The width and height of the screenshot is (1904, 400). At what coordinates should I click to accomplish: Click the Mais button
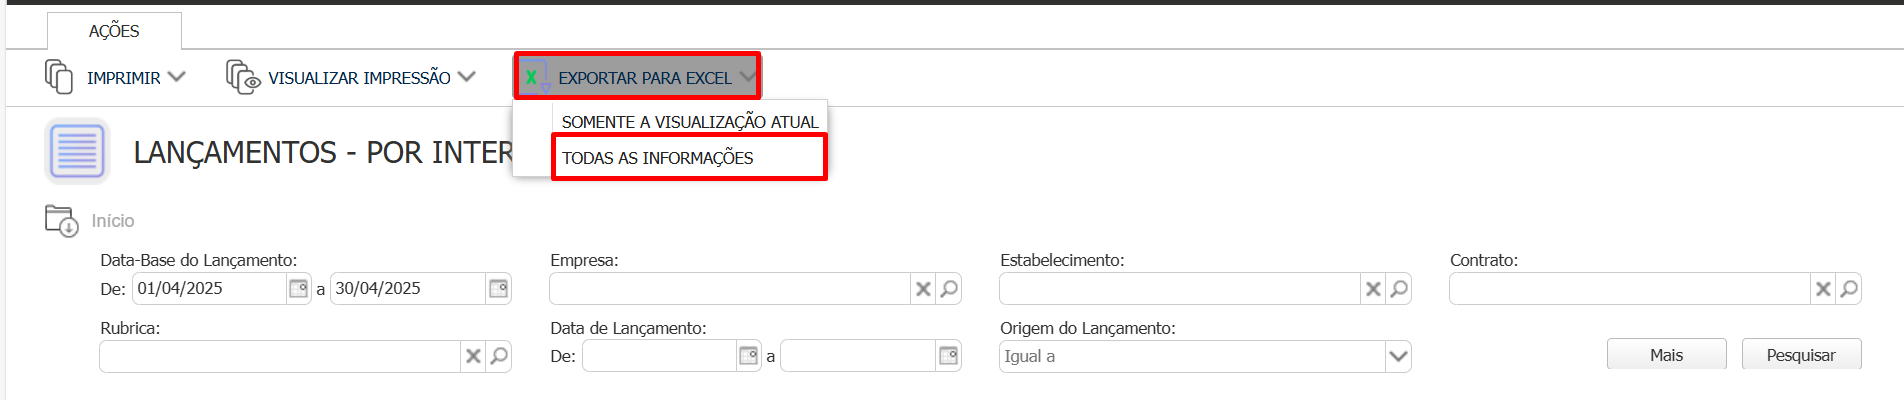coord(1666,355)
